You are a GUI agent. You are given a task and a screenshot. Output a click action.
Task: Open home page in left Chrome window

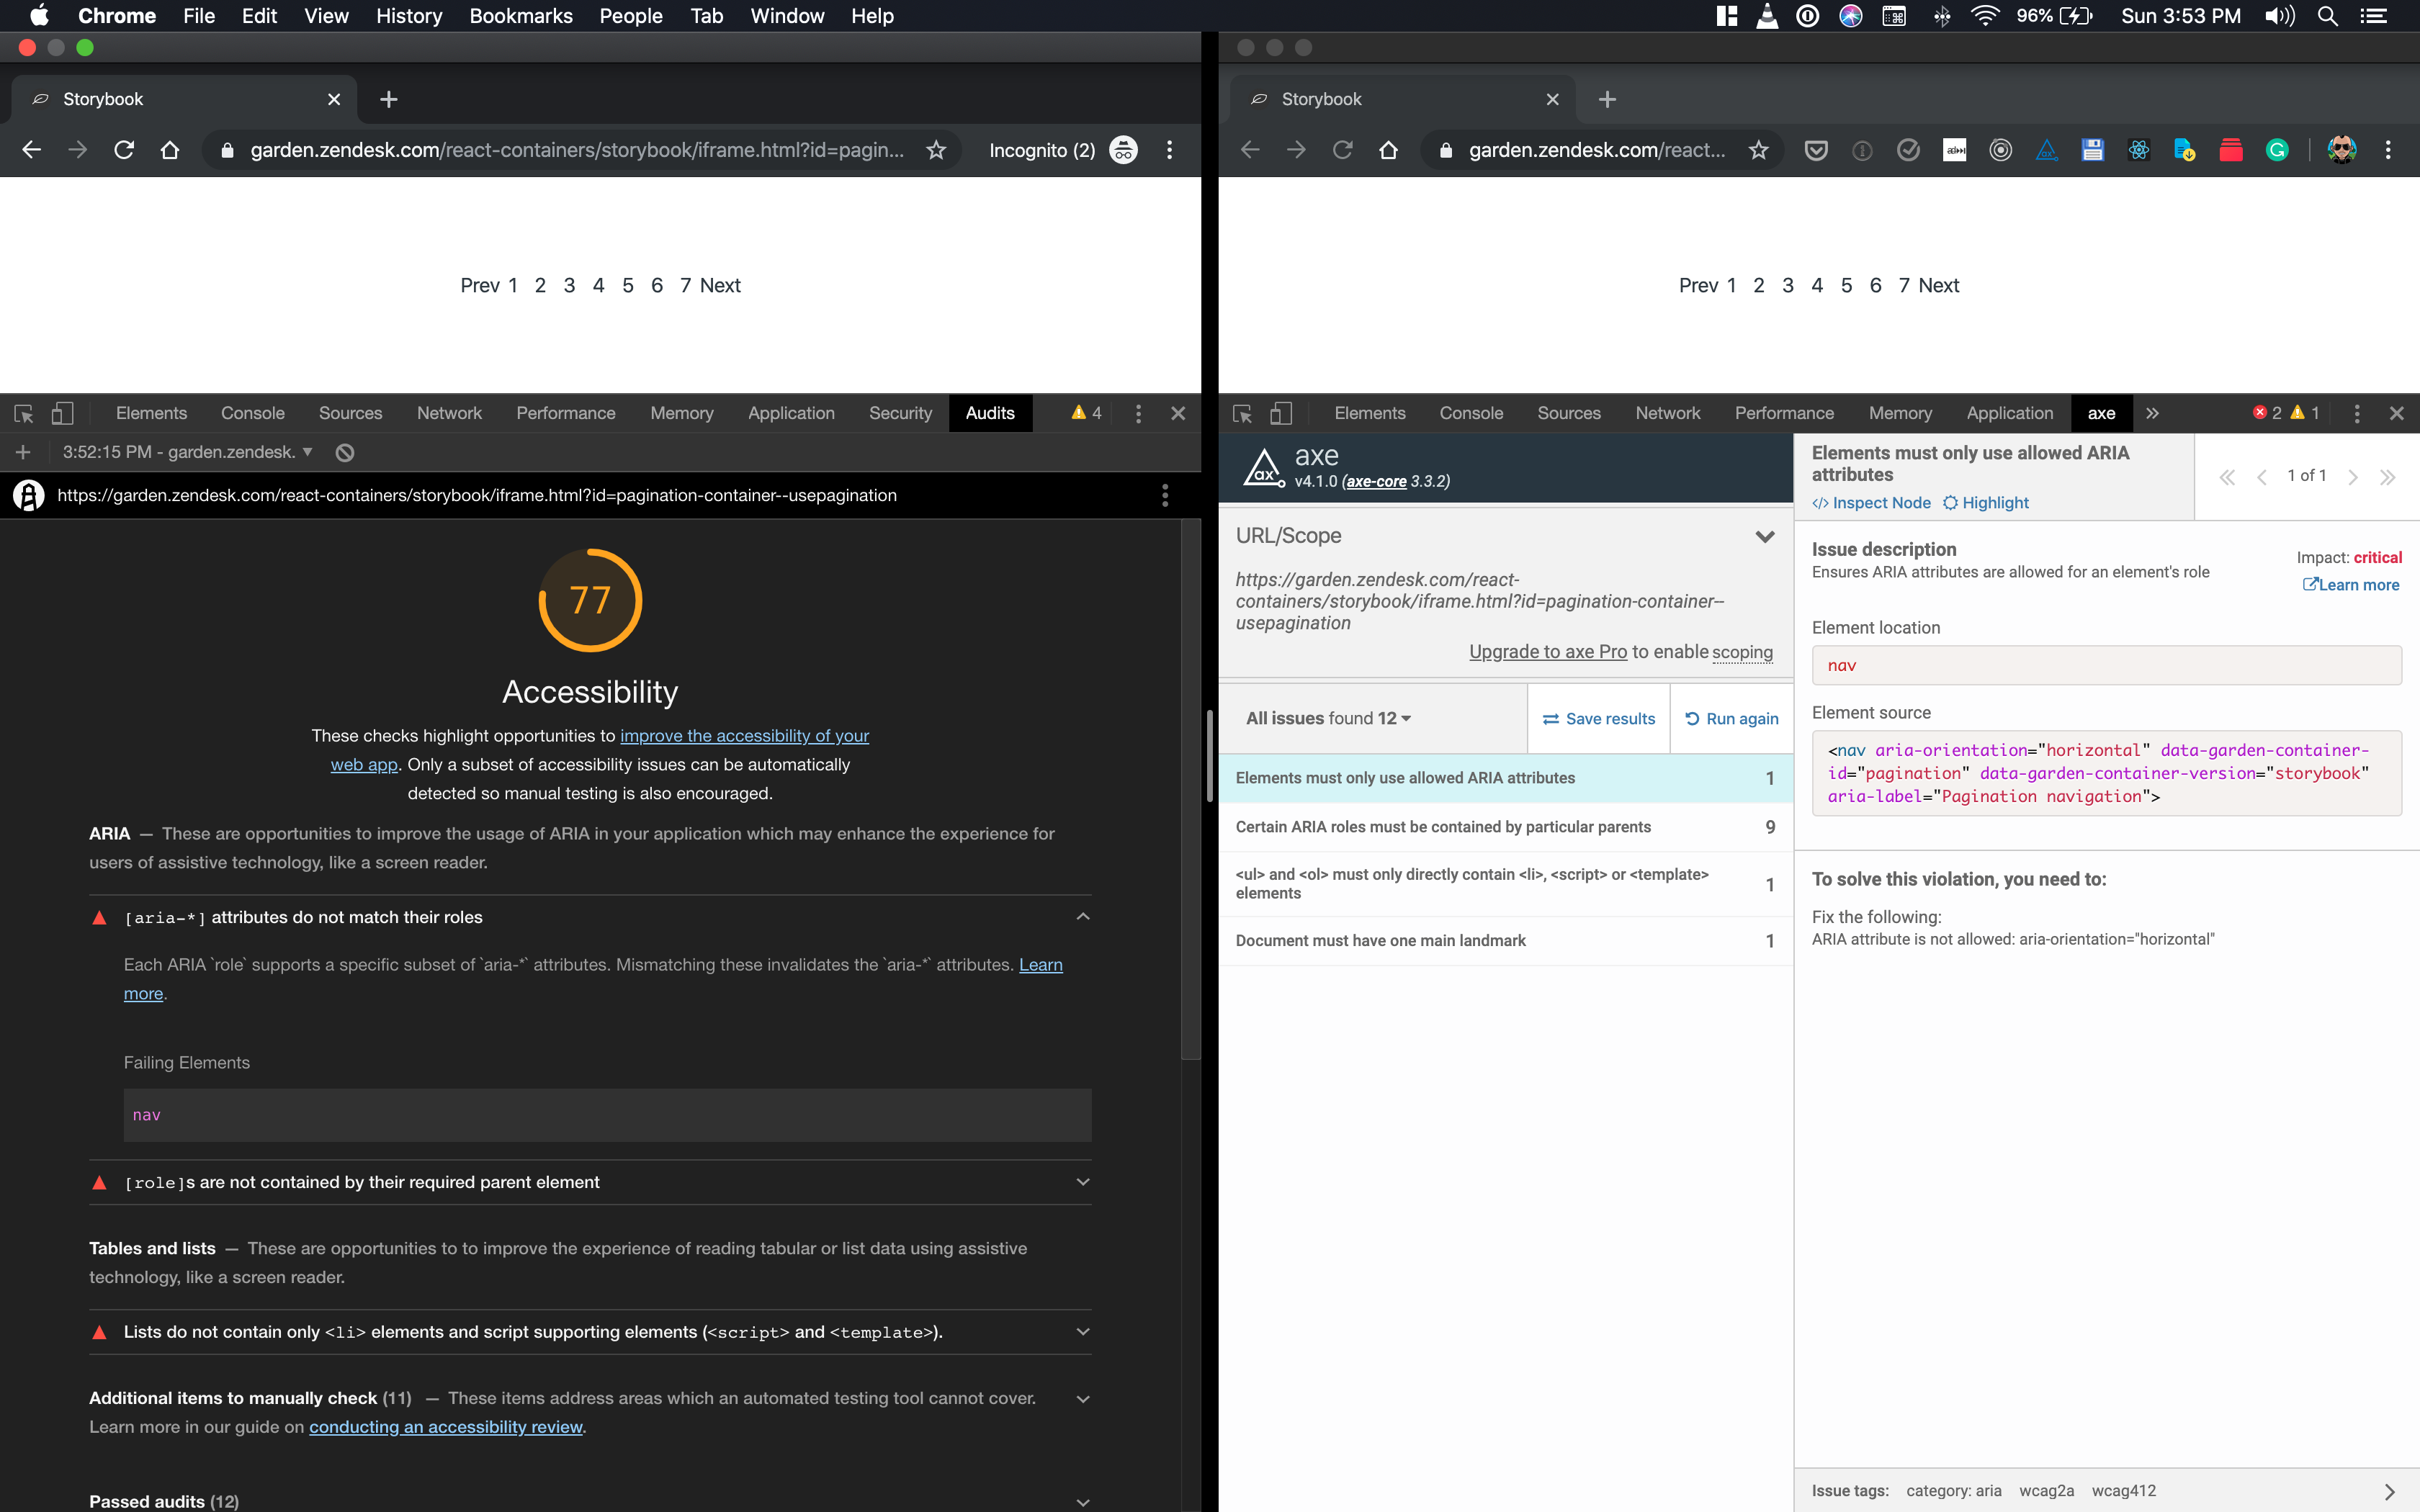click(170, 150)
